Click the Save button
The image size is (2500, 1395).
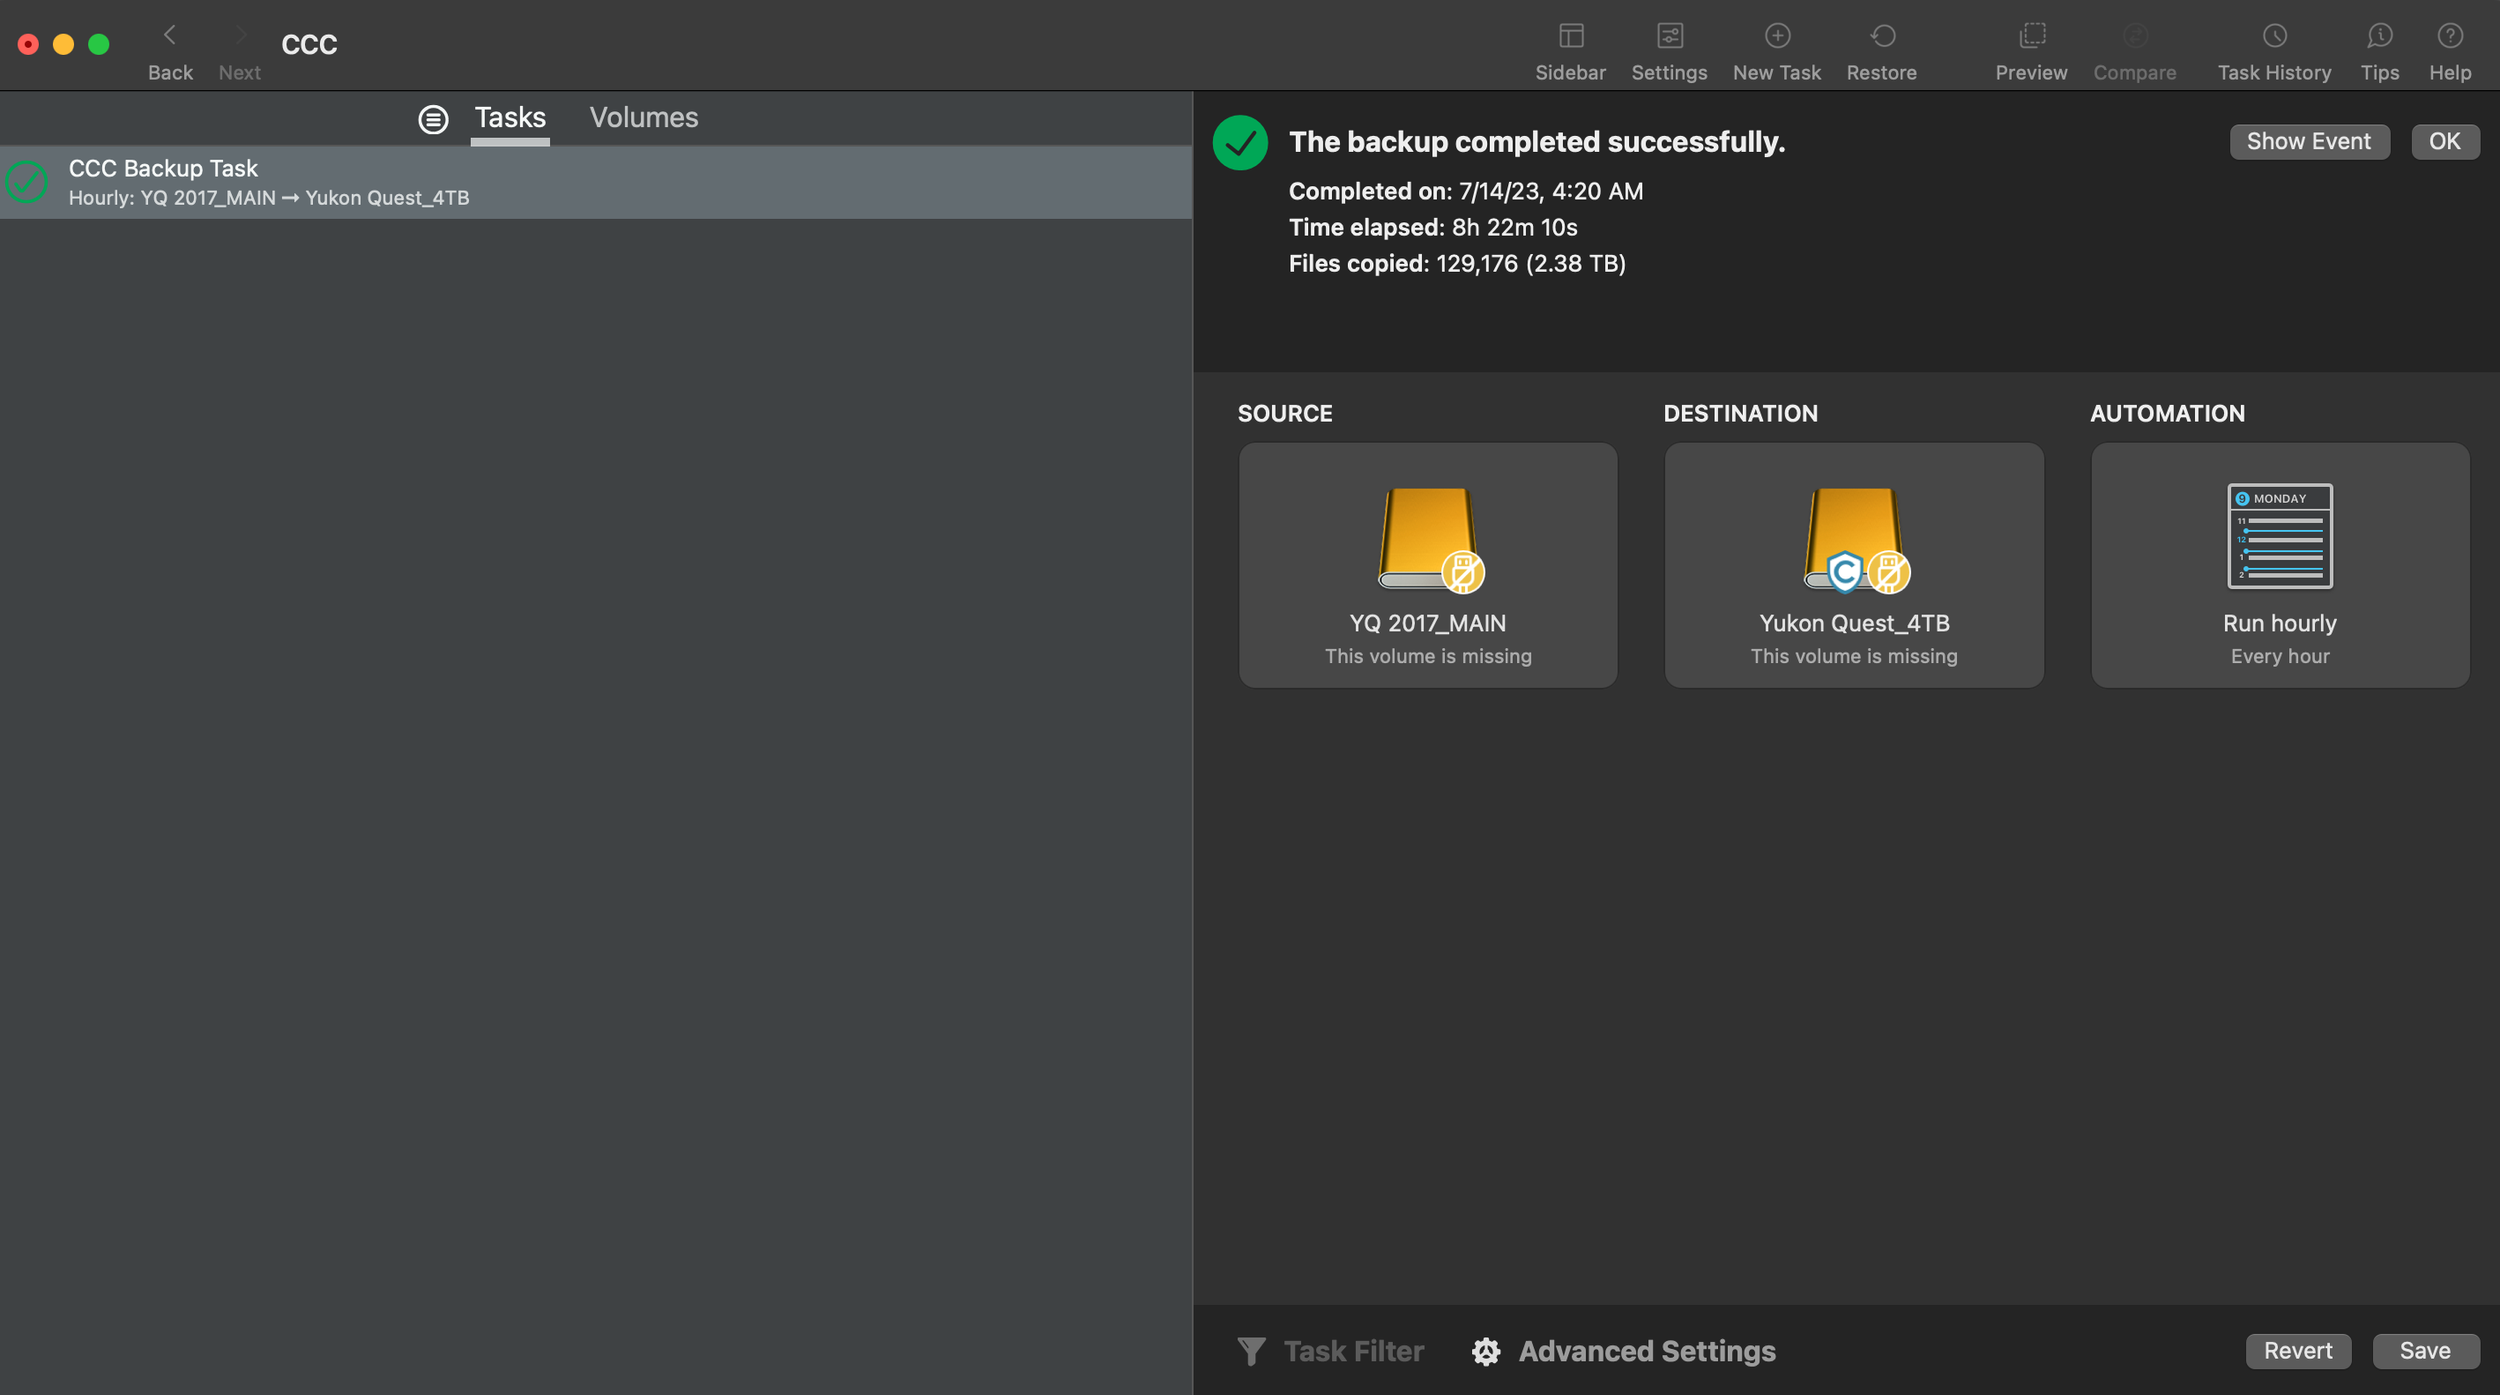pos(2425,1350)
